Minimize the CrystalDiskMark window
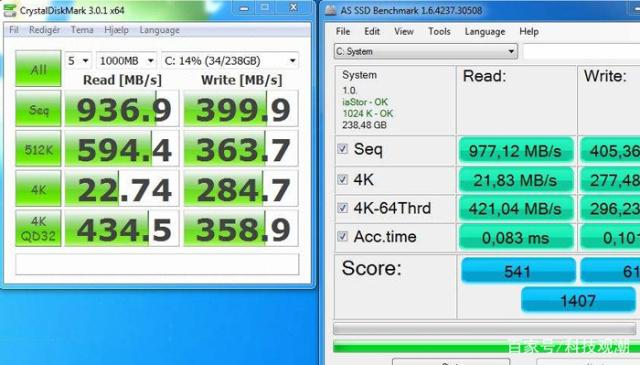Viewport: 640px width, 365px height. point(244,8)
